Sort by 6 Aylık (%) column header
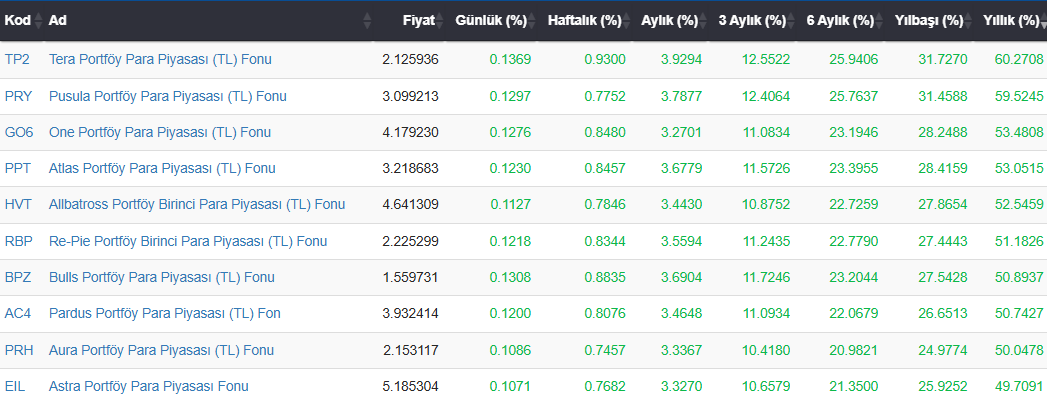1047x402 pixels. 840,21
